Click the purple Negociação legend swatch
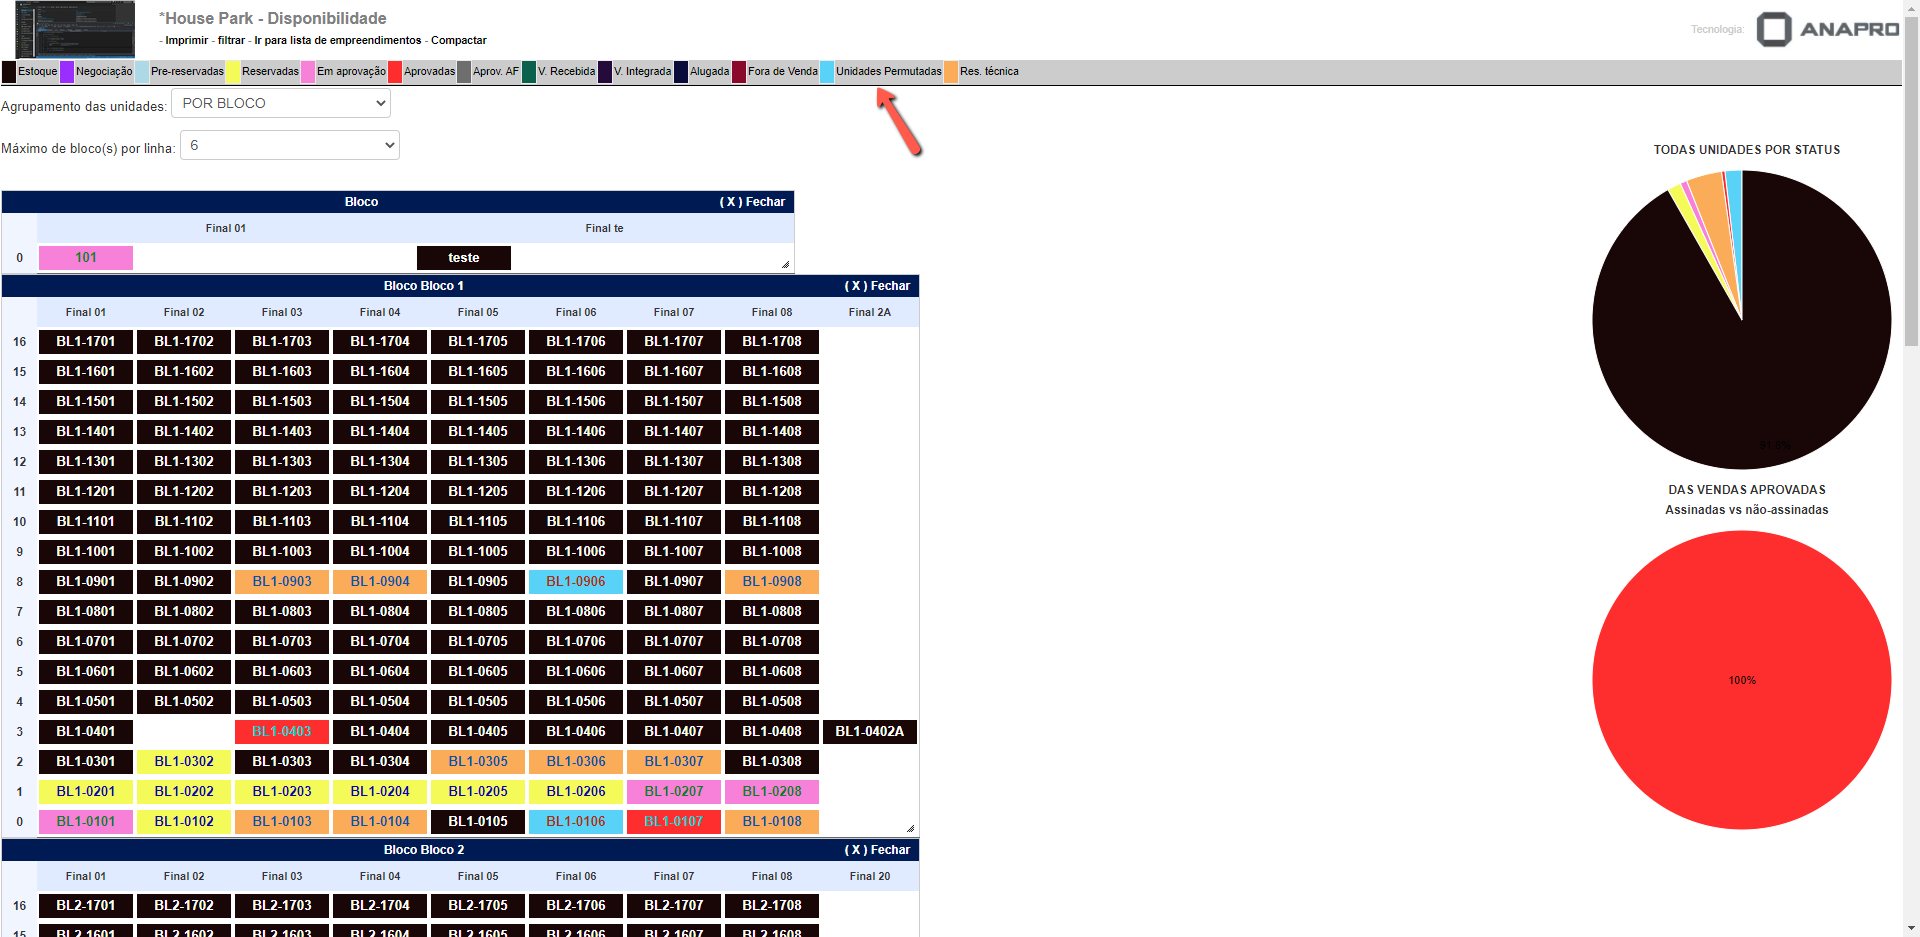Screen dimensions: 1920x937 click(67, 72)
